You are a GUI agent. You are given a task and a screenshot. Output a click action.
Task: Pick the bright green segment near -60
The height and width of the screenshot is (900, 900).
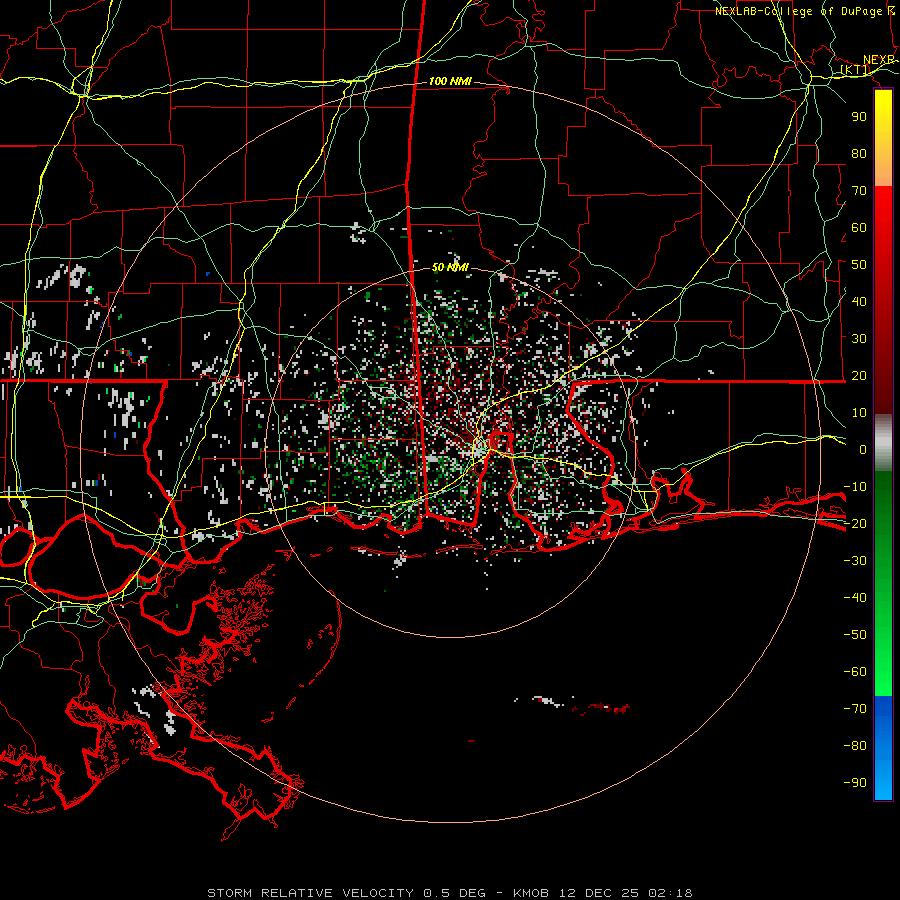tap(883, 680)
